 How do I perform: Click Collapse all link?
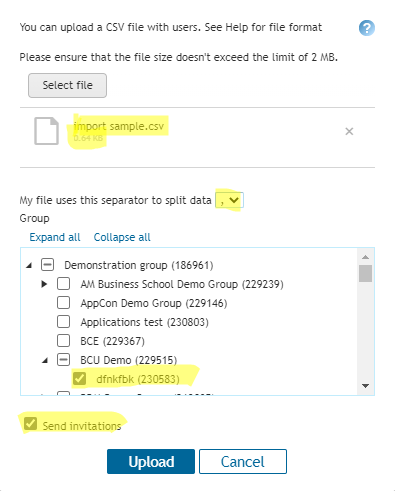point(122,237)
